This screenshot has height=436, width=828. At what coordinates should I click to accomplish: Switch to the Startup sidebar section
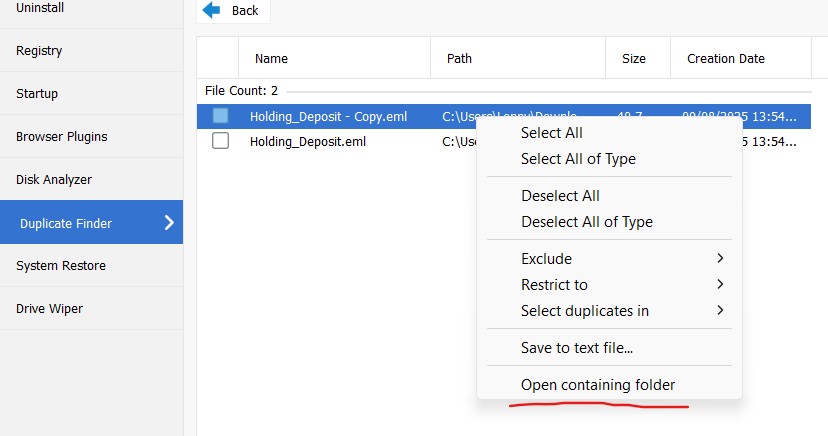click(x=37, y=94)
